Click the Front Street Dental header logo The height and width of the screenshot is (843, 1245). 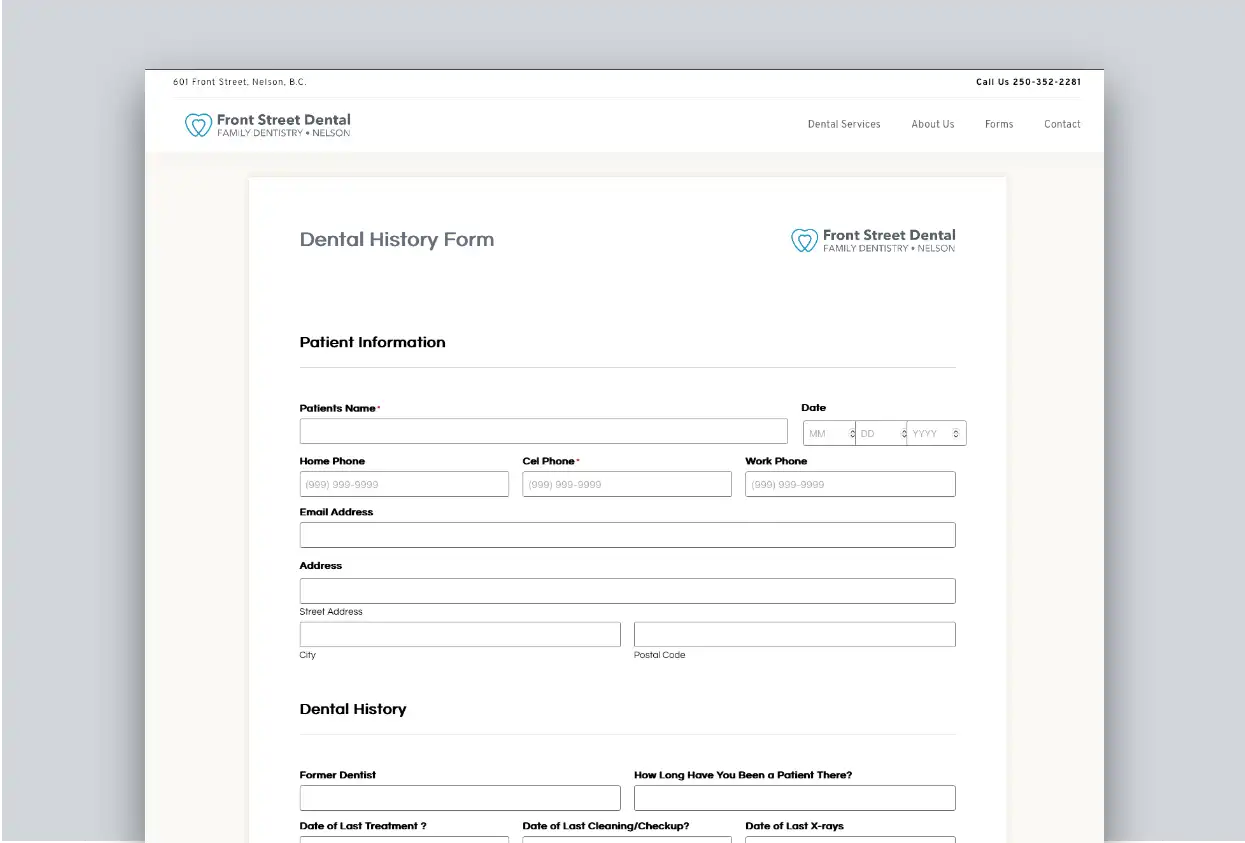tap(268, 125)
